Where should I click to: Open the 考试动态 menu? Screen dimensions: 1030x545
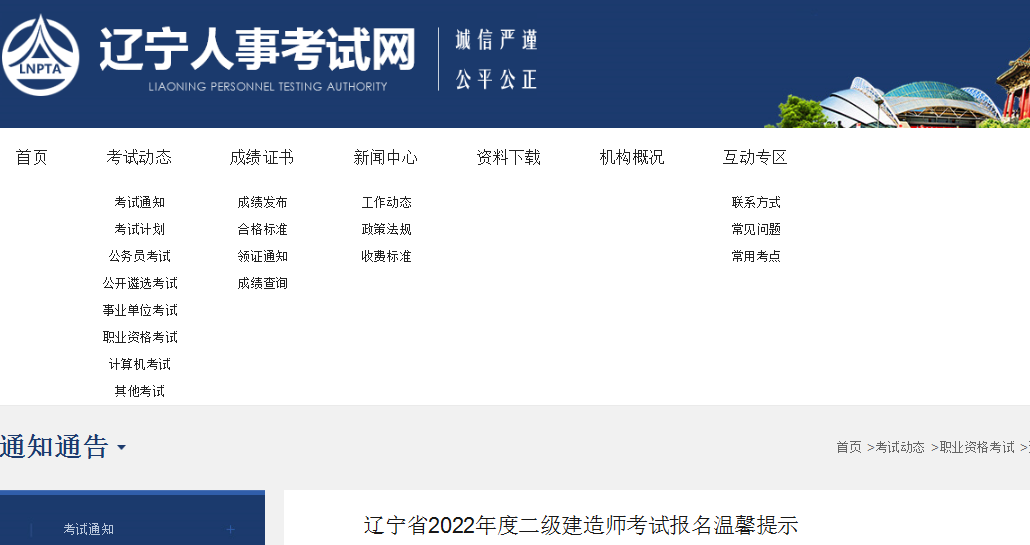(x=139, y=157)
